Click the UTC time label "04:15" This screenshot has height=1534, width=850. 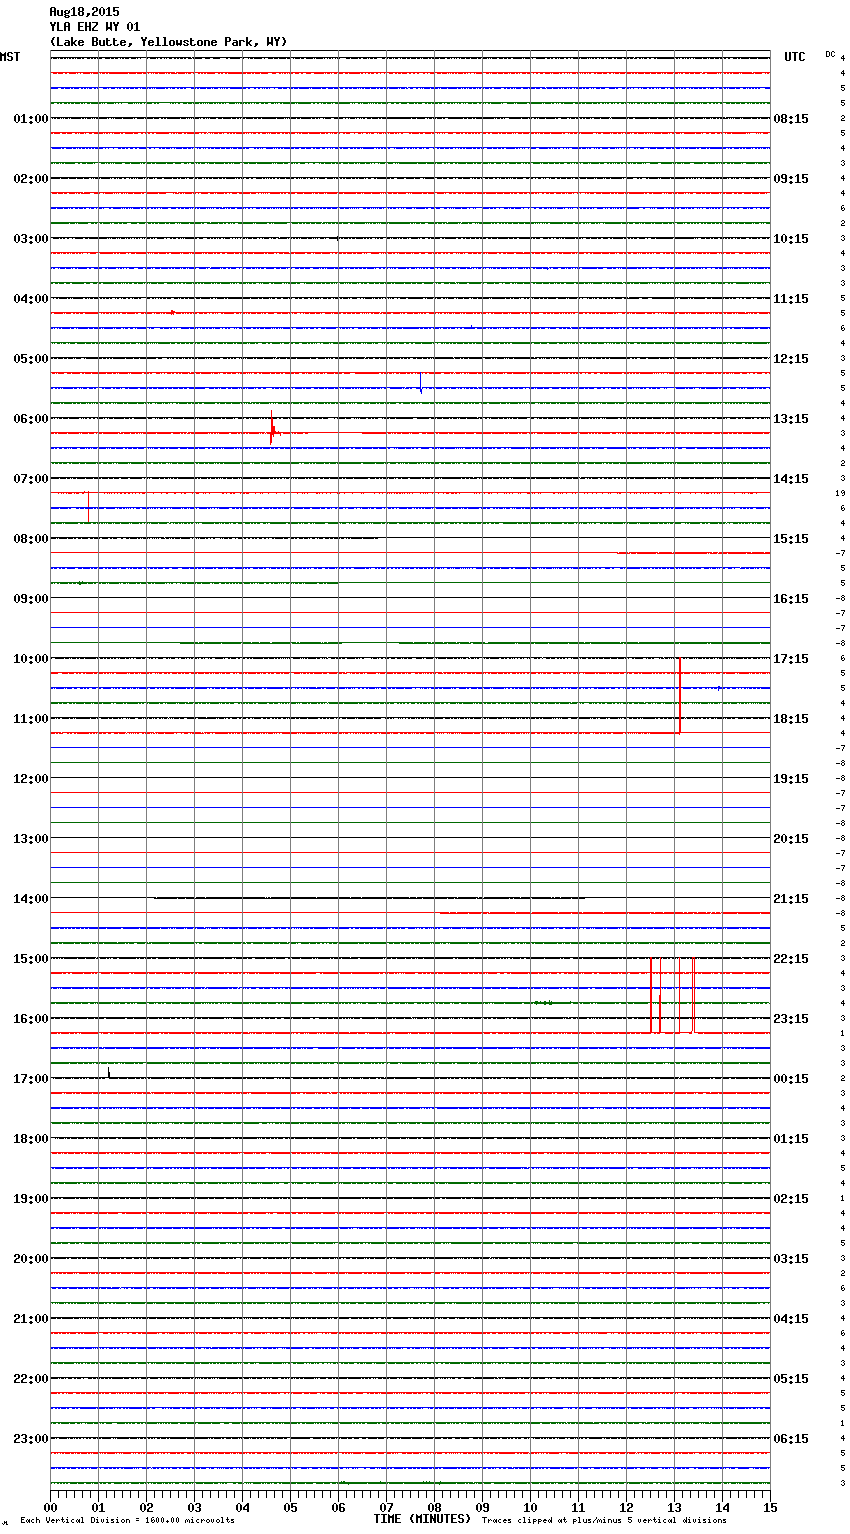point(791,1319)
